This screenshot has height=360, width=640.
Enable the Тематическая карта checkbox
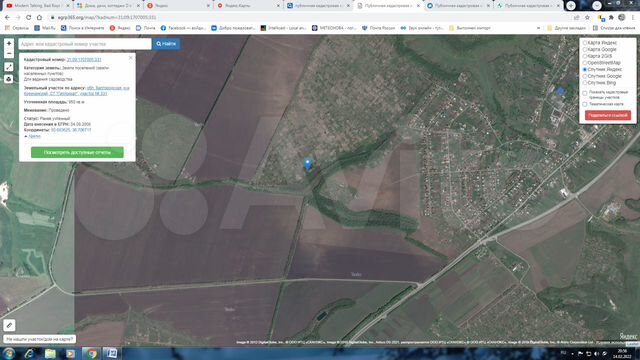point(585,104)
